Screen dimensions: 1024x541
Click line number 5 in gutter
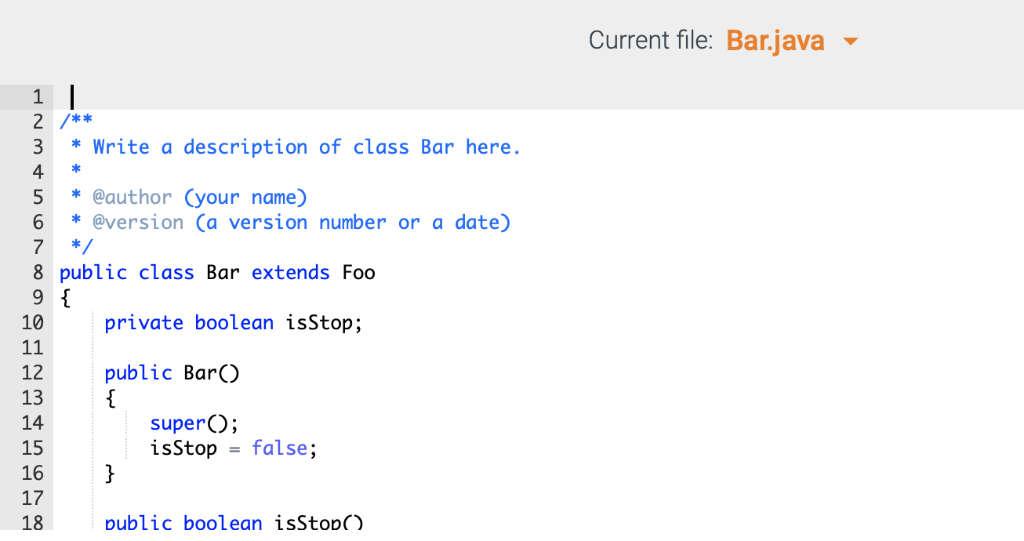pos(38,197)
